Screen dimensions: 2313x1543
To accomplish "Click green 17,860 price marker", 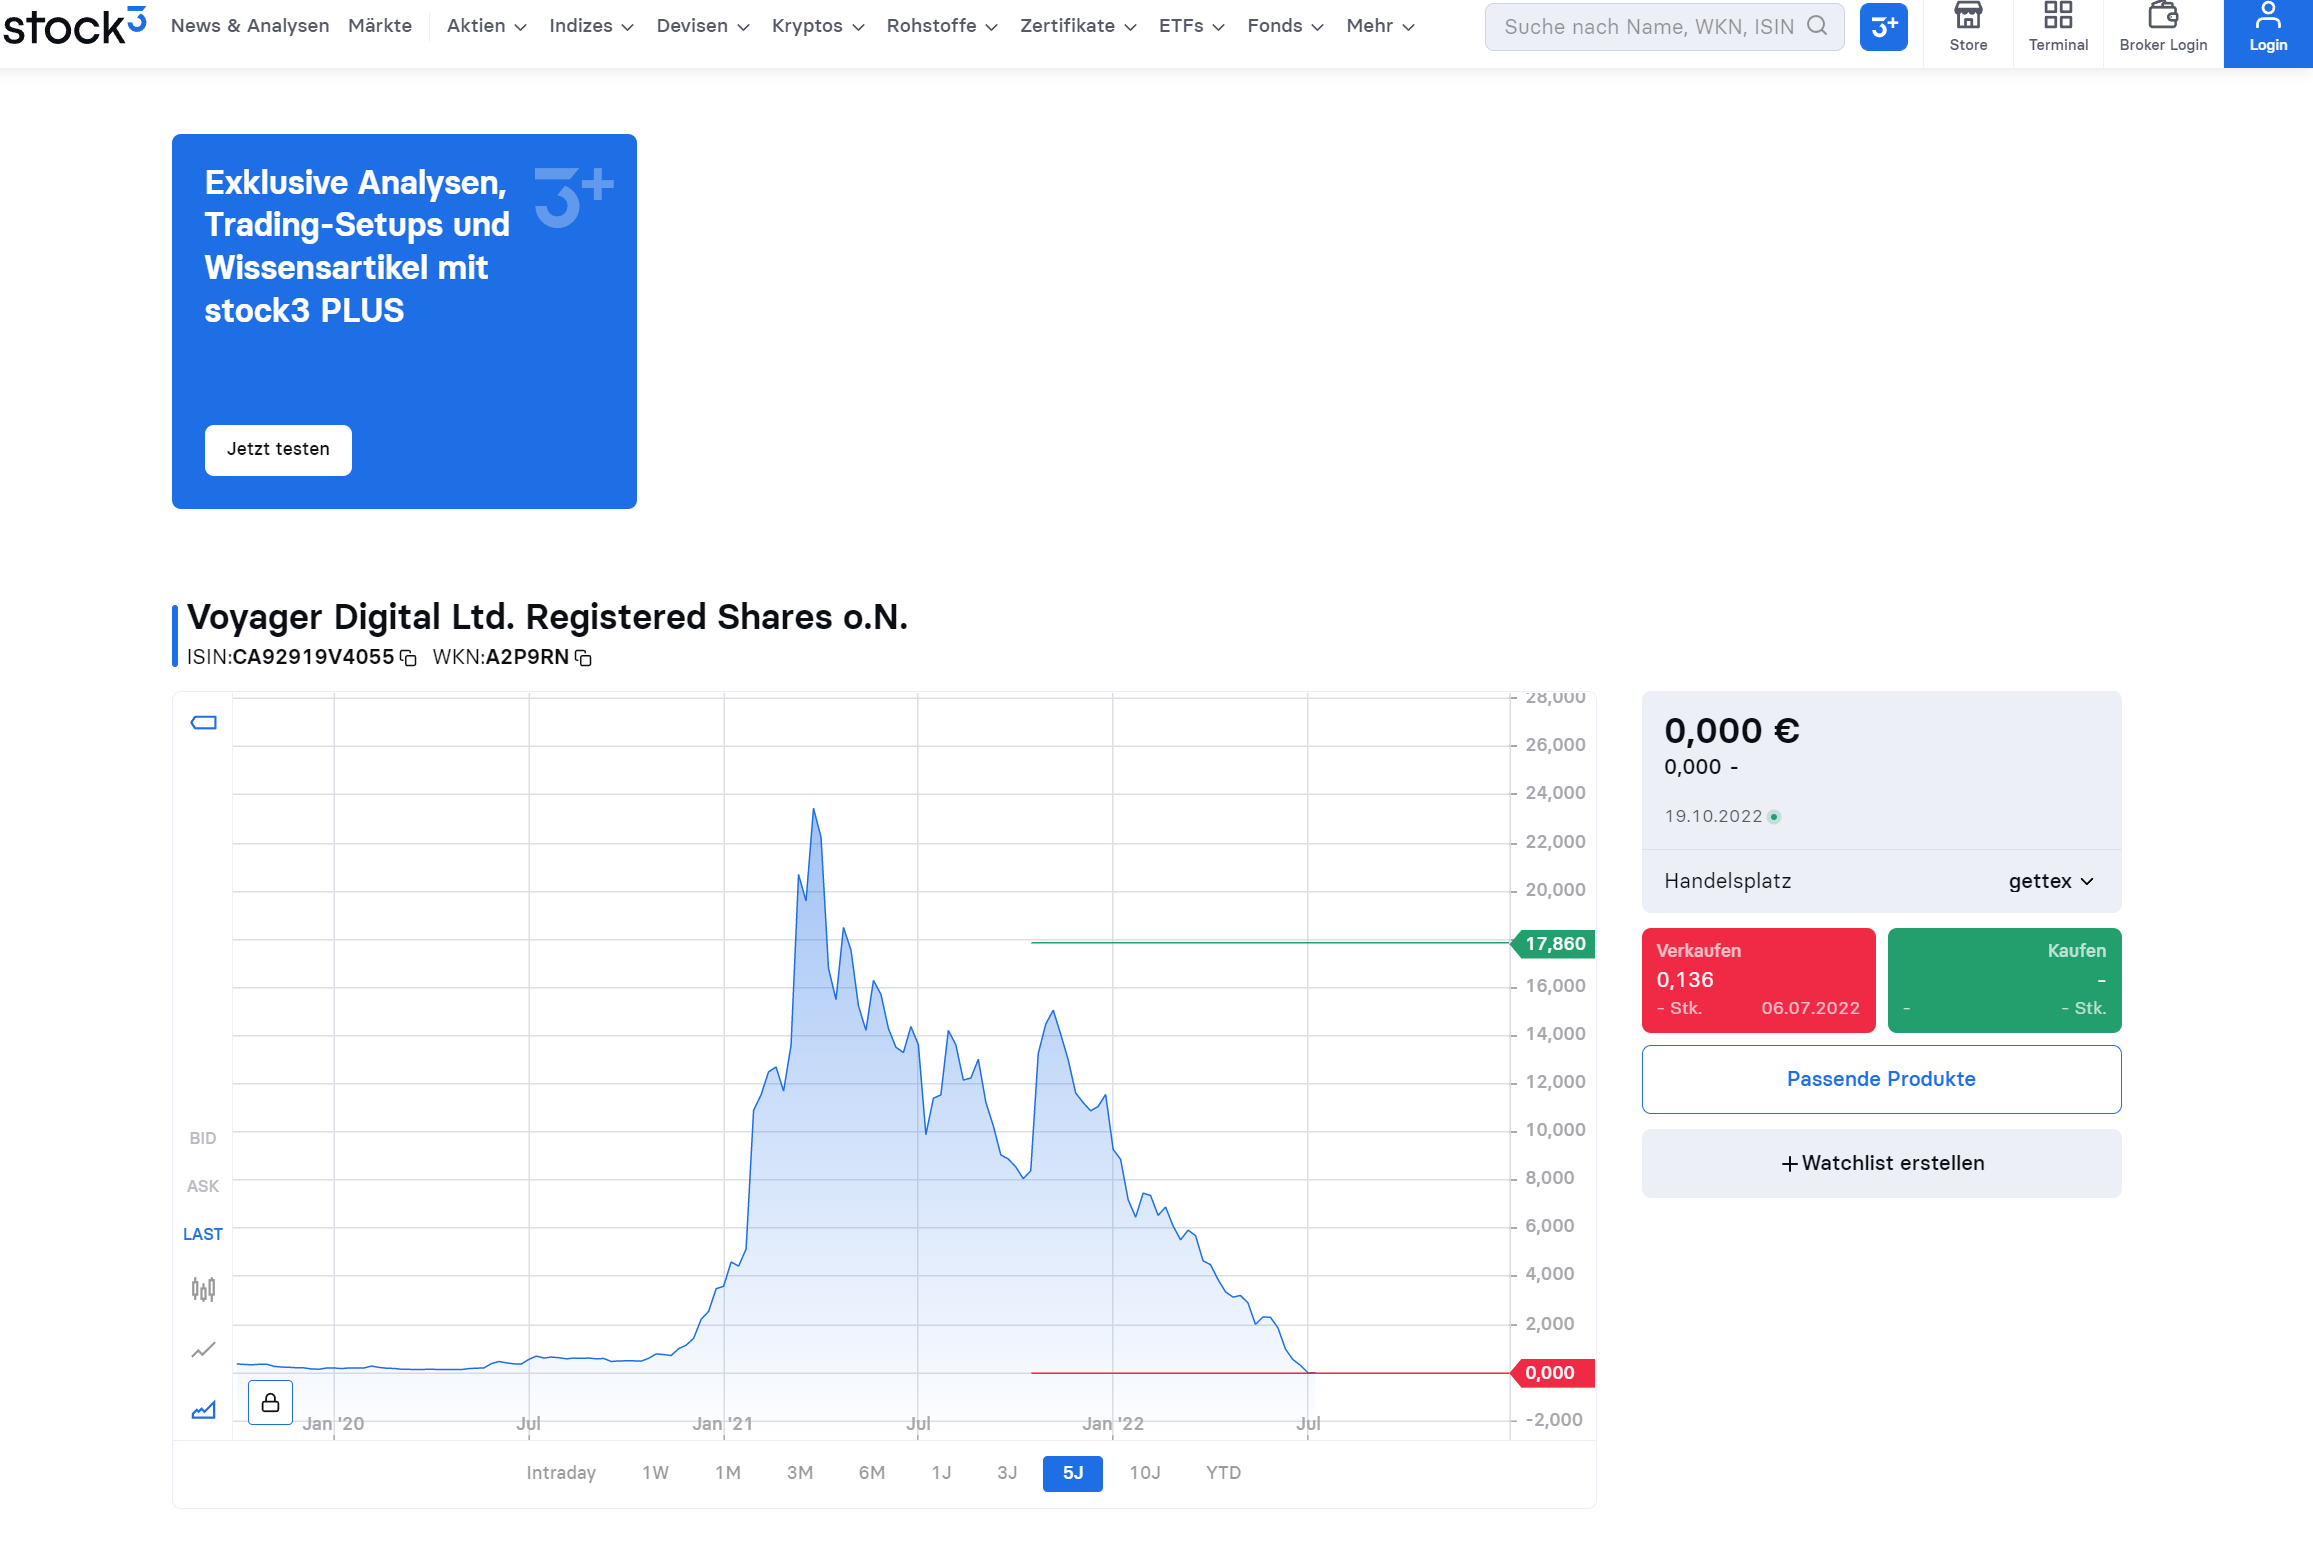I will (x=1555, y=944).
